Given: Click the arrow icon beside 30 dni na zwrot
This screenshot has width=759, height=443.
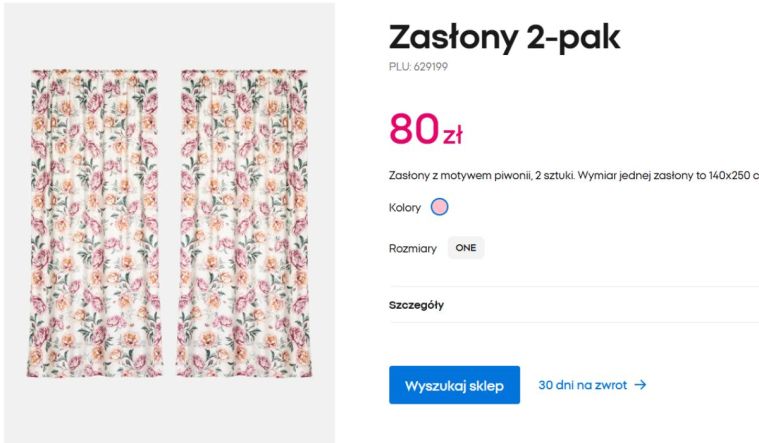Looking at the screenshot, I should (640, 385).
